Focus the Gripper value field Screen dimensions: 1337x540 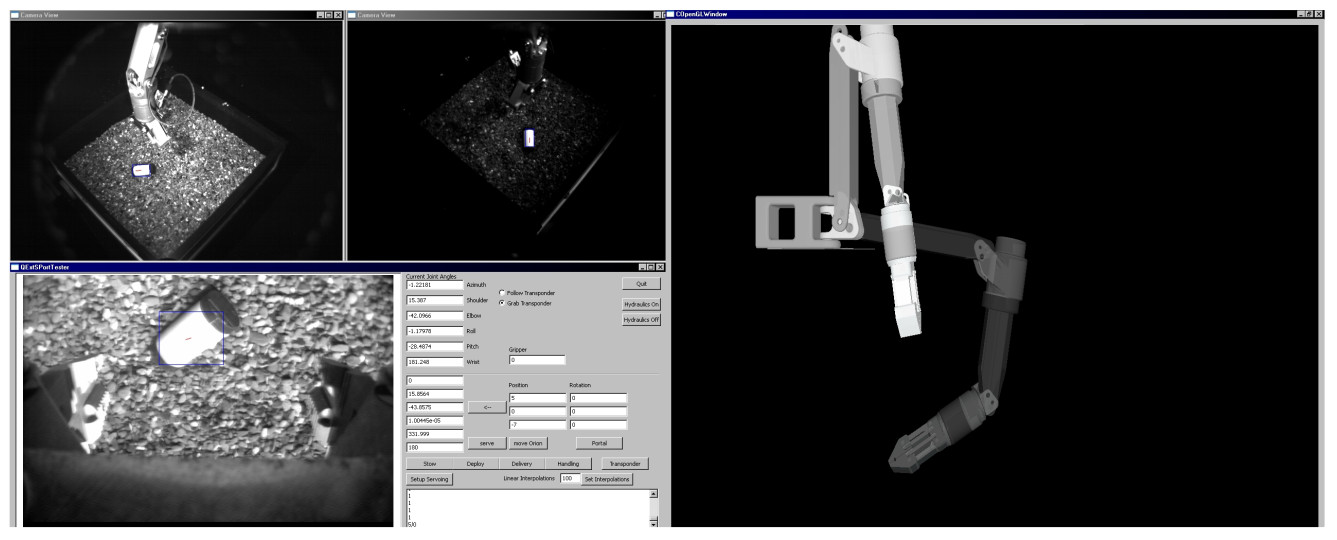pos(537,360)
